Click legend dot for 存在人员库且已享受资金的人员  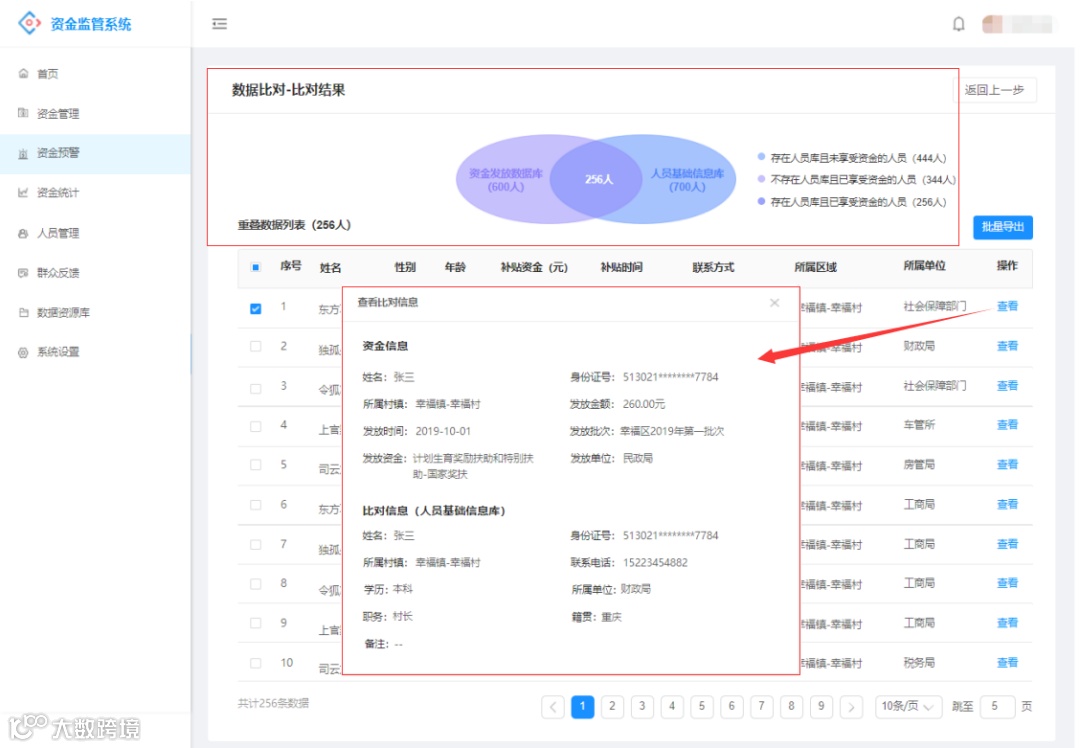(761, 201)
